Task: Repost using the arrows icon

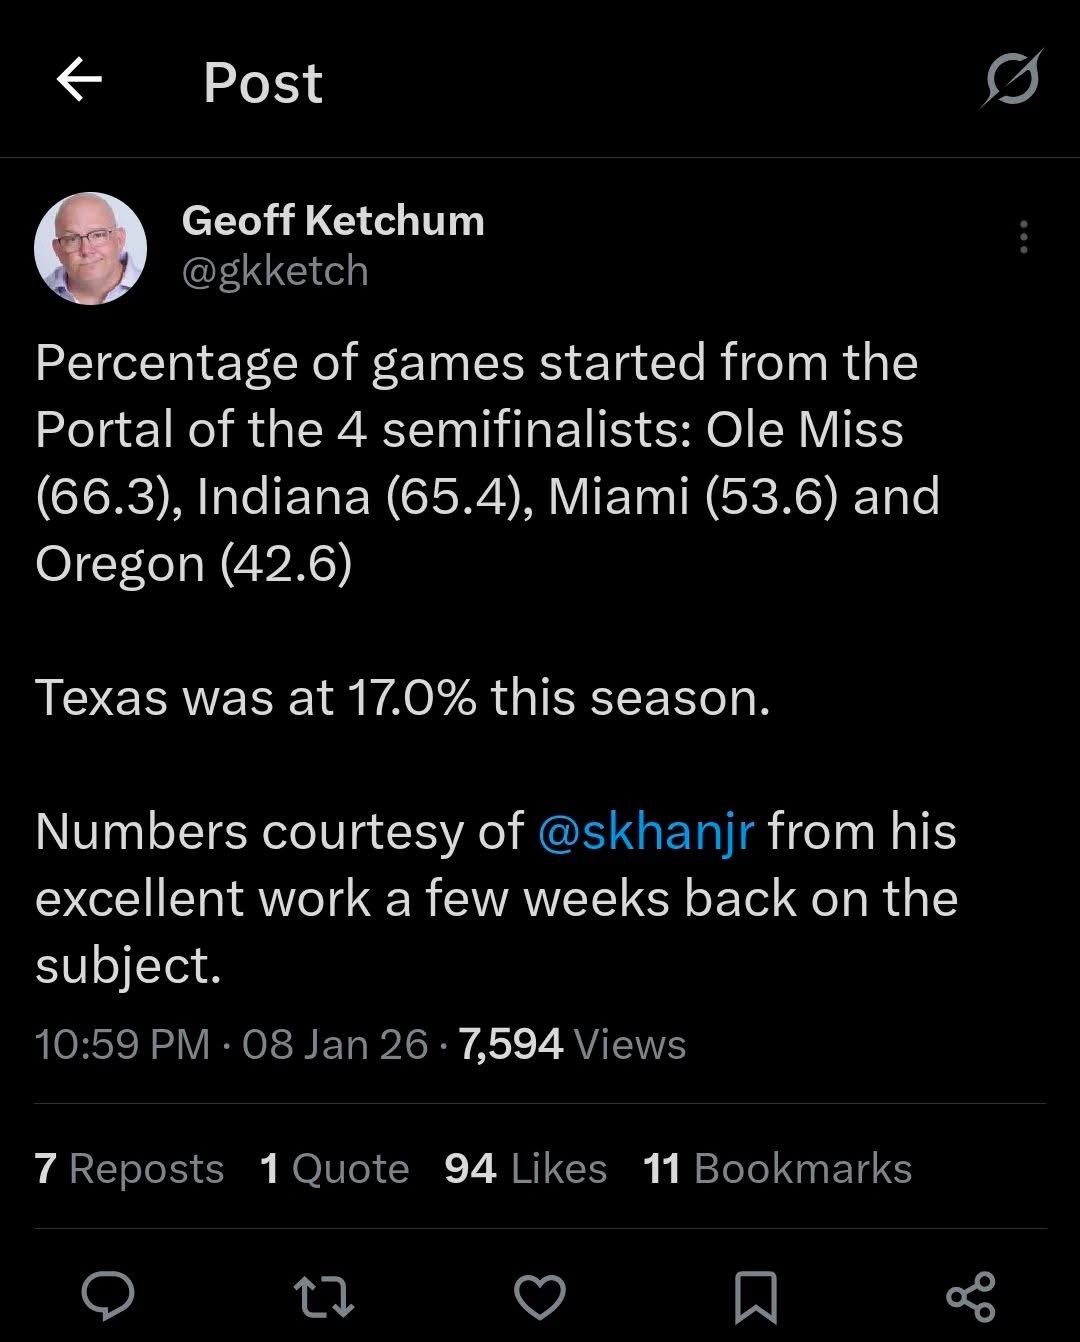Action: [x=325, y=1295]
